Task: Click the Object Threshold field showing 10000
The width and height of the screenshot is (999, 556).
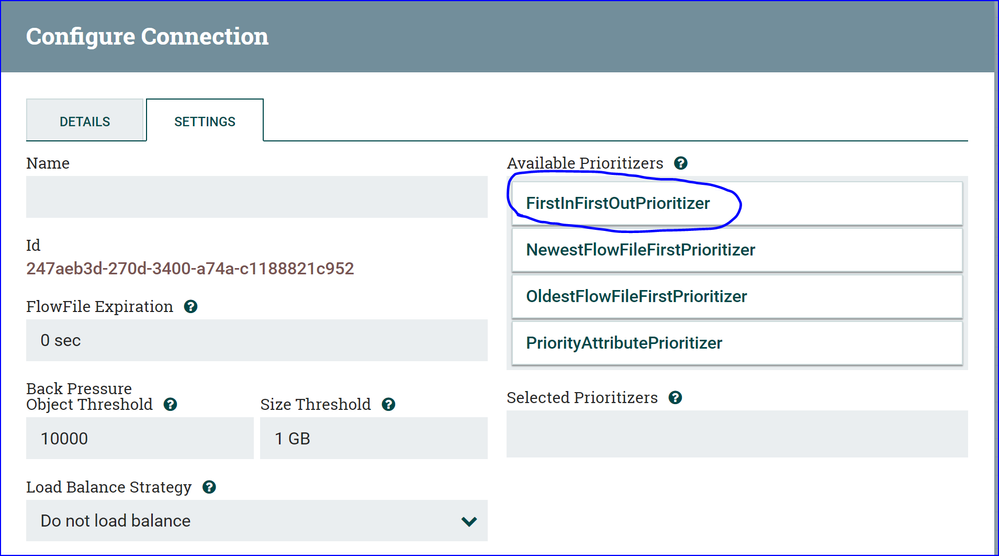Action: (x=140, y=438)
